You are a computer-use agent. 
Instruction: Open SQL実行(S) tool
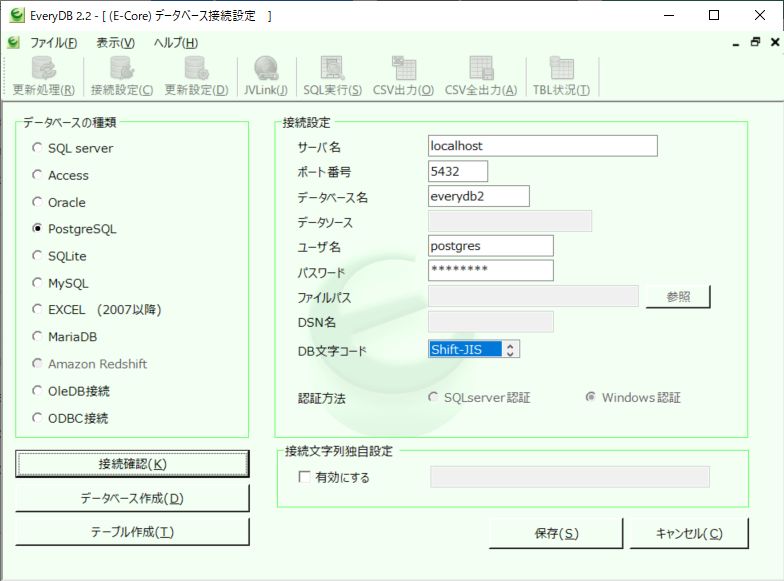pyautogui.click(x=332, y=76)
